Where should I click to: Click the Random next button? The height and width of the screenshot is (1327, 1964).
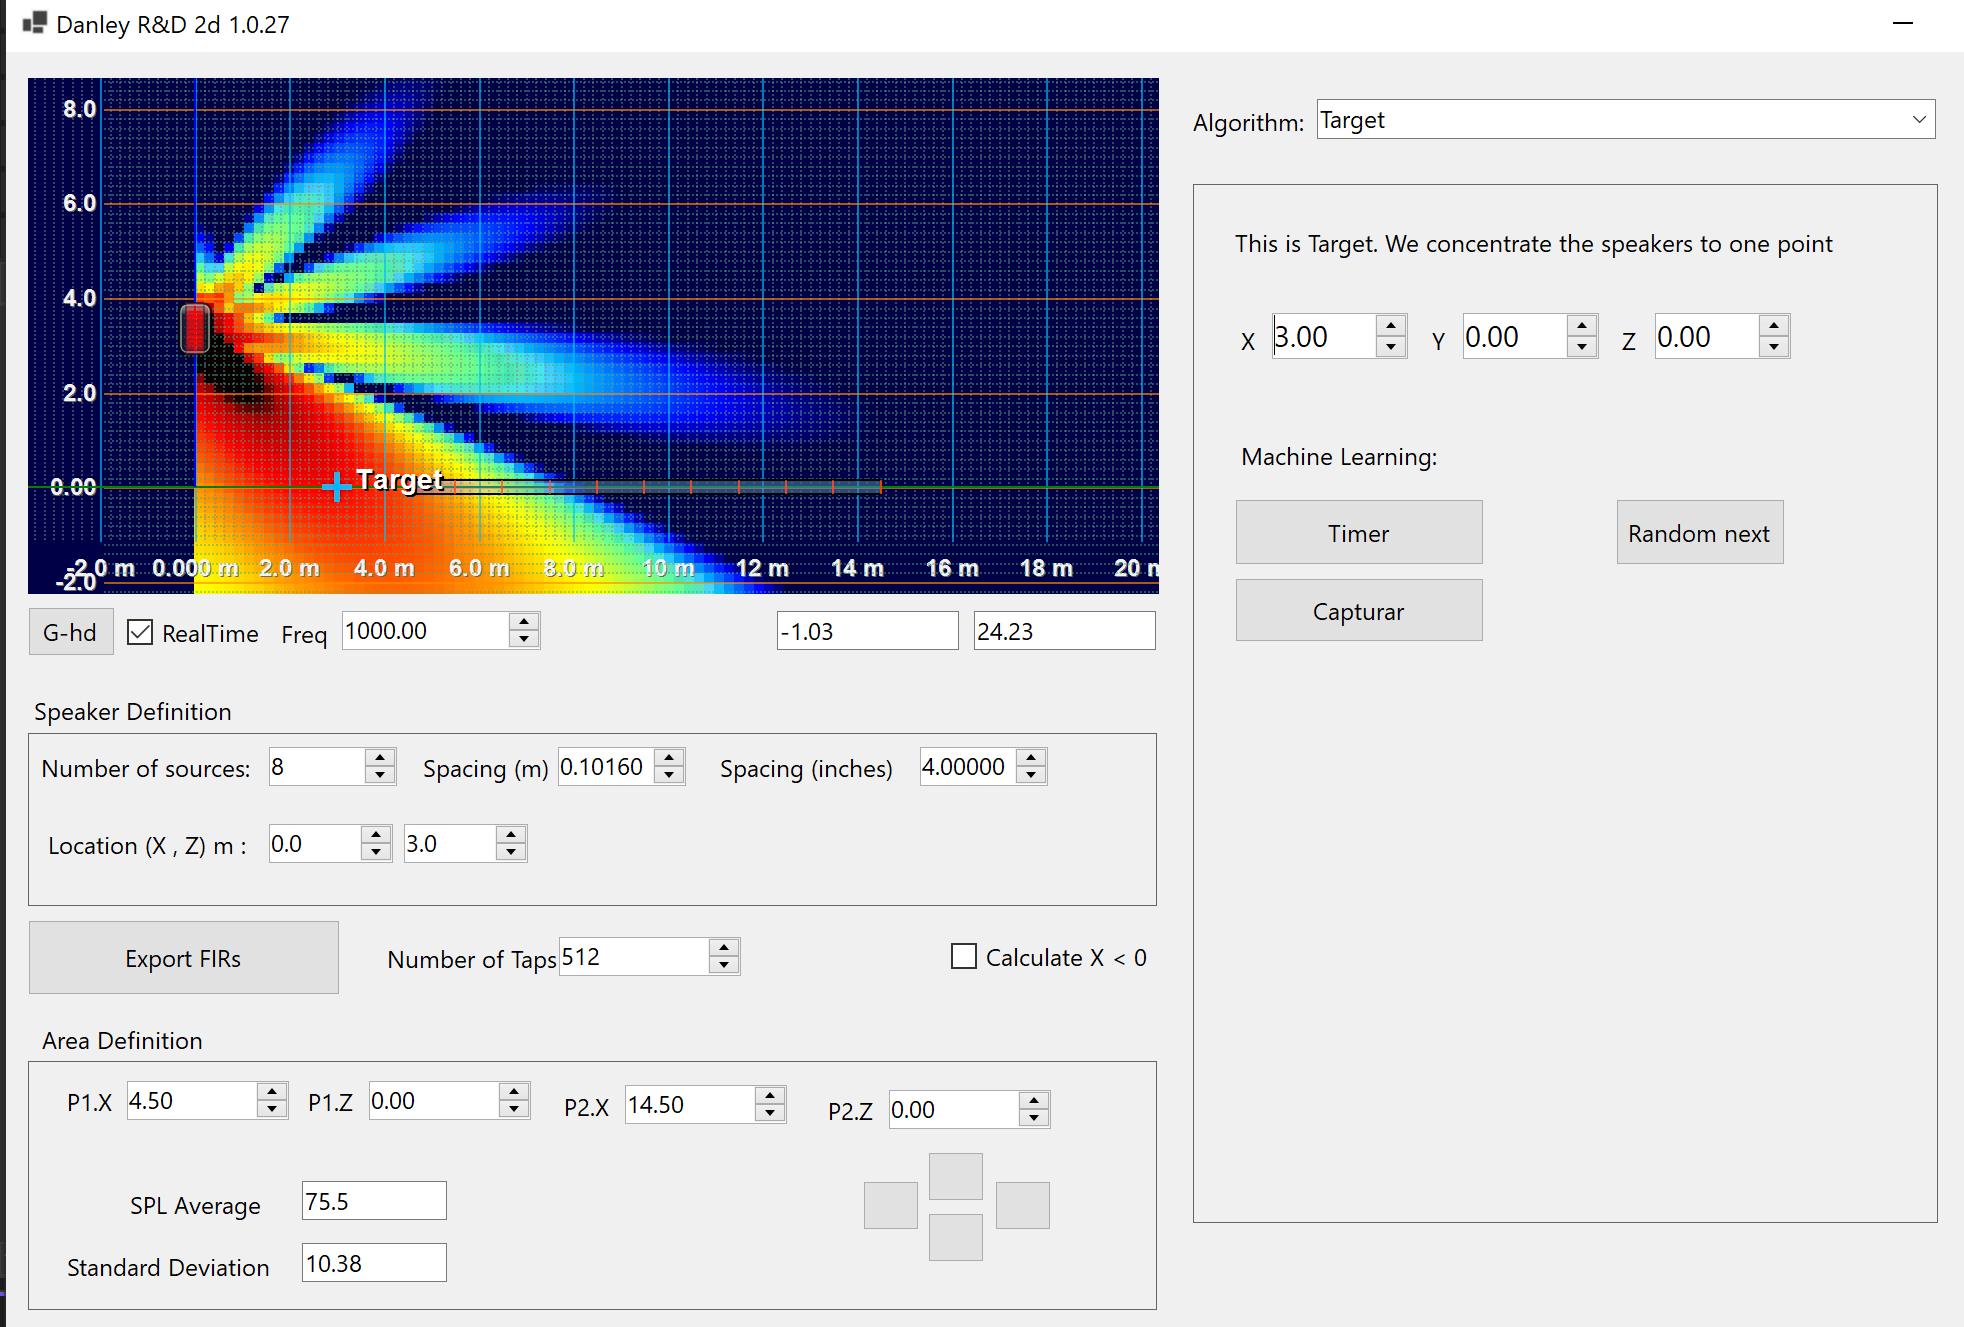(x=1699, y=533)
